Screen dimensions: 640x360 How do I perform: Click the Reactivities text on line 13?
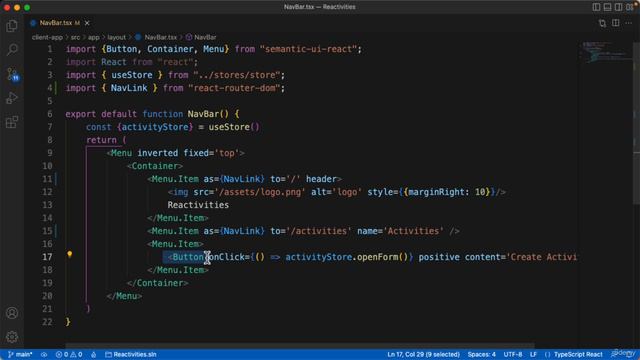point(198,205)
